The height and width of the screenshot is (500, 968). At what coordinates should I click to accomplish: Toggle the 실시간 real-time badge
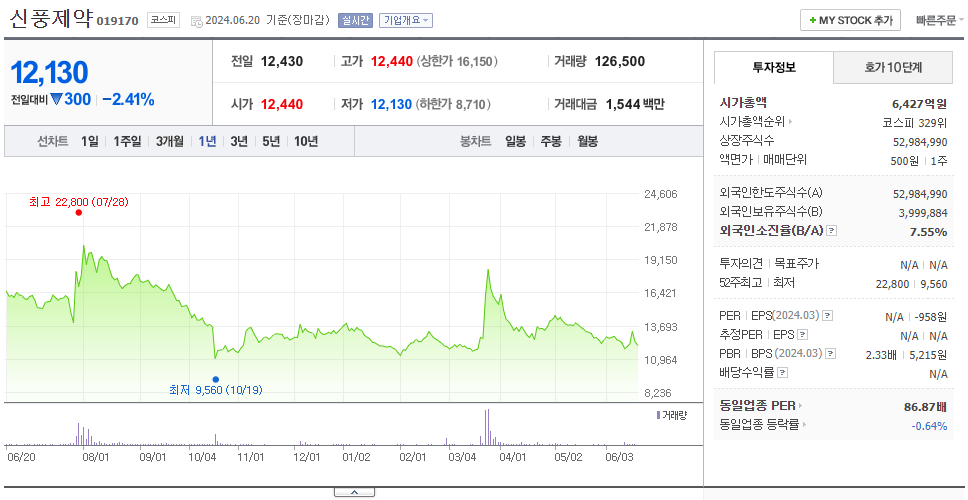point(356,20)
